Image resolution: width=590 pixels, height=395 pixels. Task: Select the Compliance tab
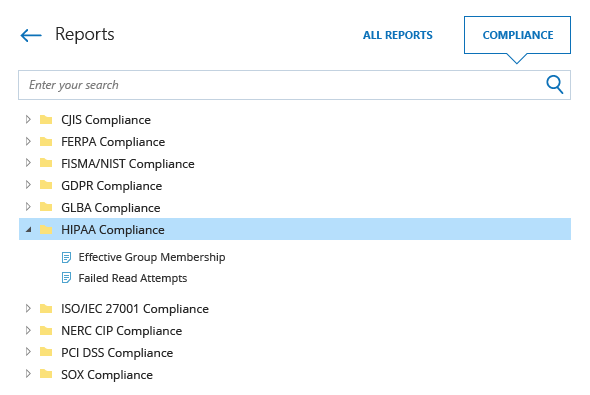coord(517,35)
